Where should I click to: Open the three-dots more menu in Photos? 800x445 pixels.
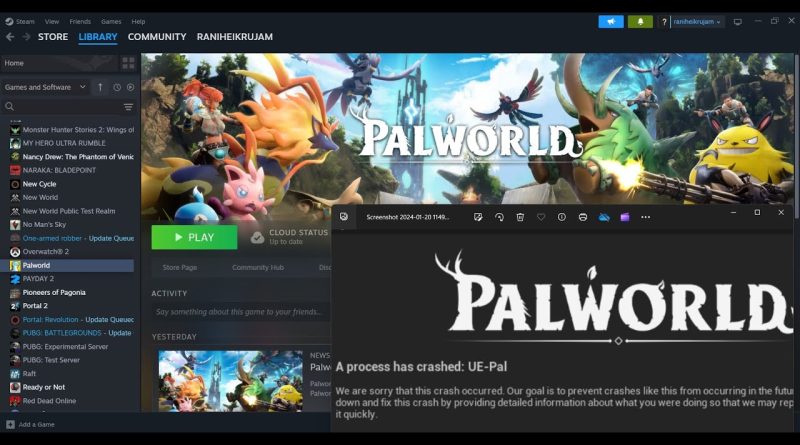(645, 217)
